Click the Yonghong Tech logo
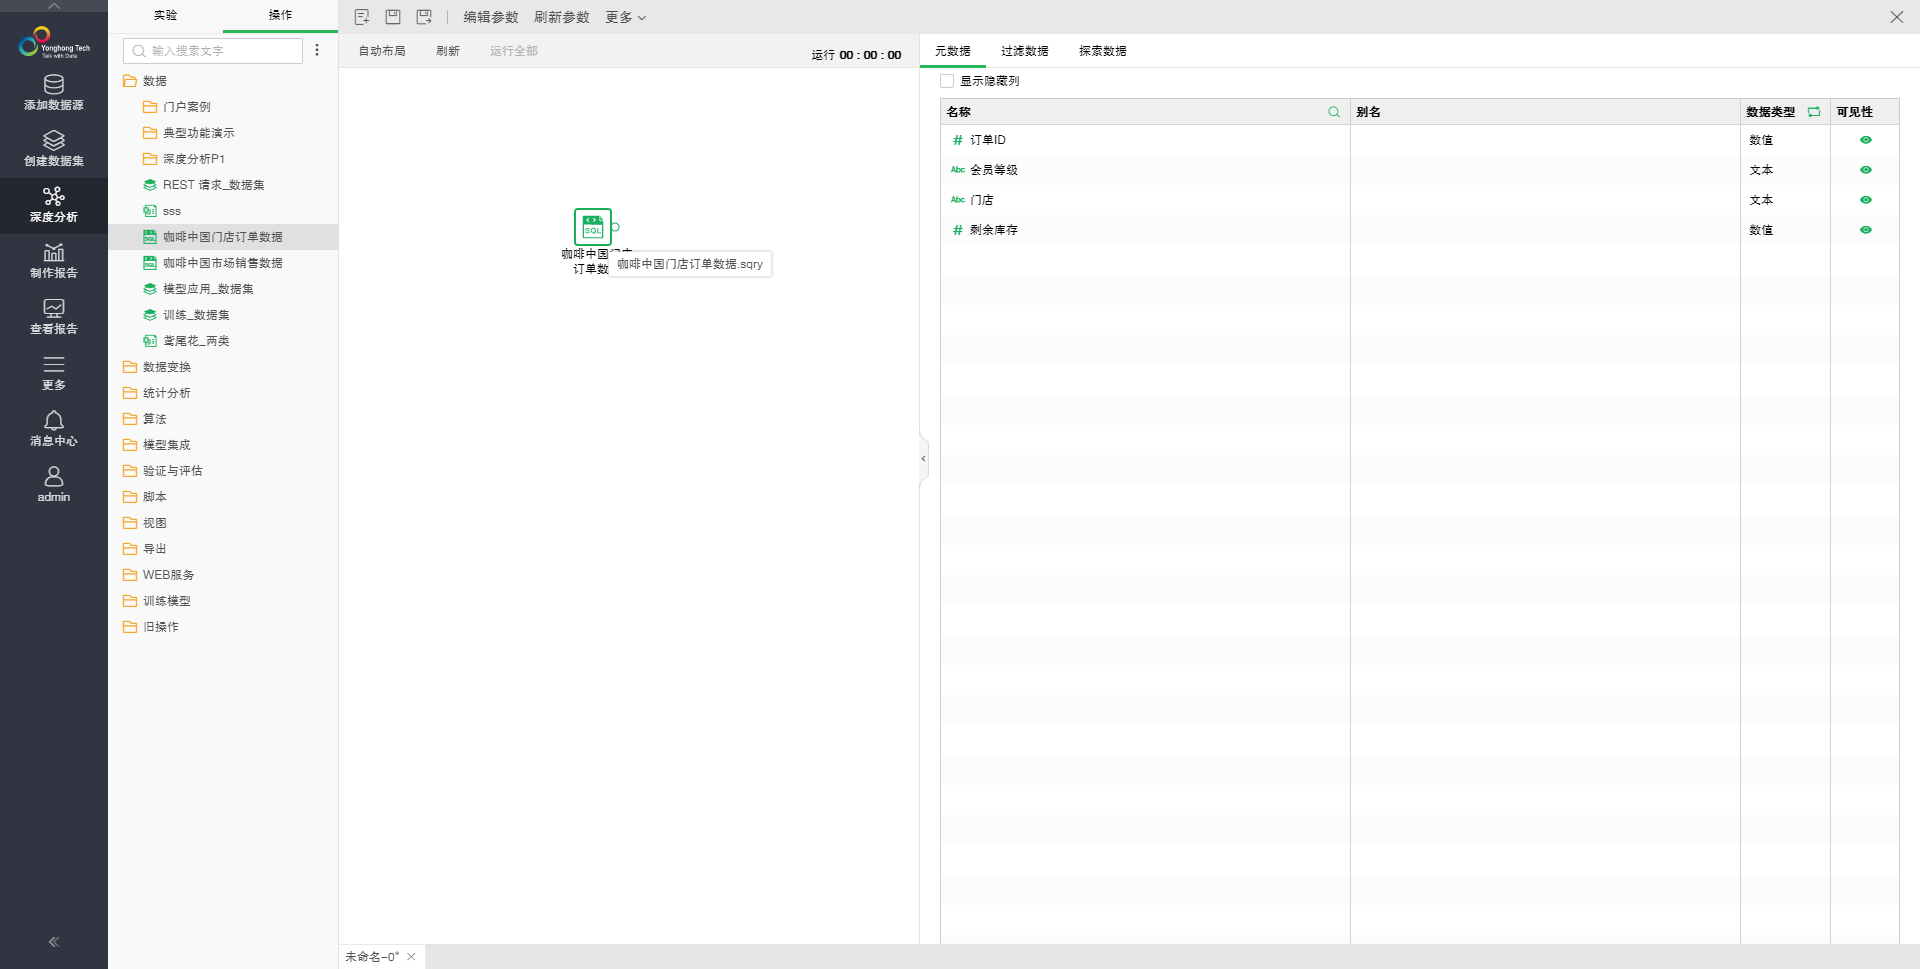Viewport: 1920px width, 969px height. point(54,43)
